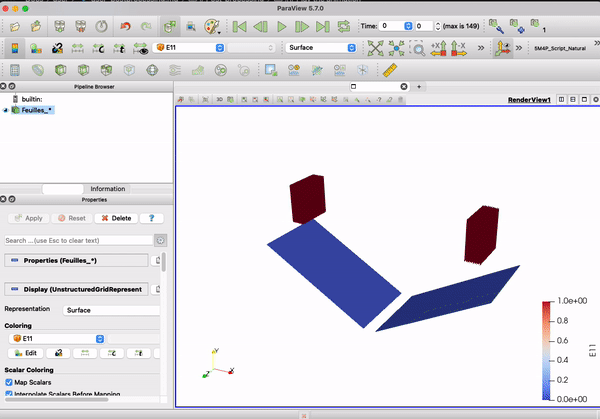Uncheck the Map Scalars checkbox
Image resolution: width=600 pixels, height=419 pixels.
point(9,382)
